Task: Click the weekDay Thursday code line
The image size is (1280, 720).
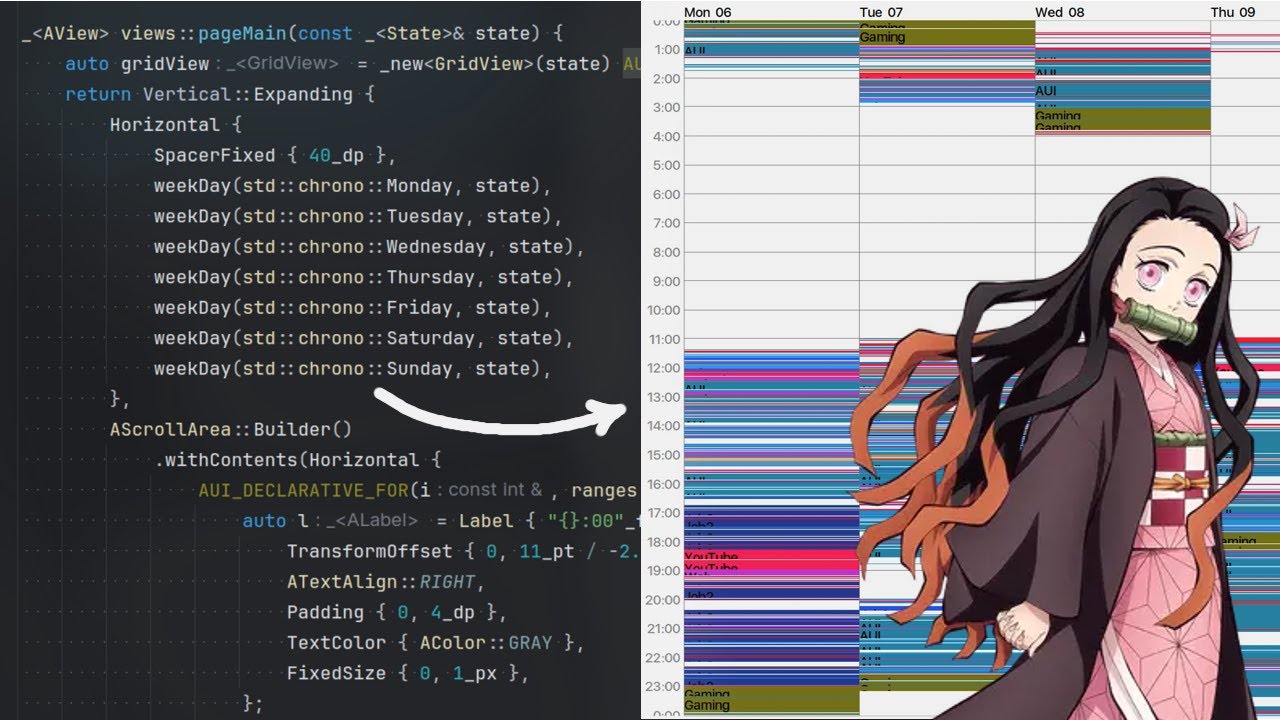Action: tap(364, 277)
